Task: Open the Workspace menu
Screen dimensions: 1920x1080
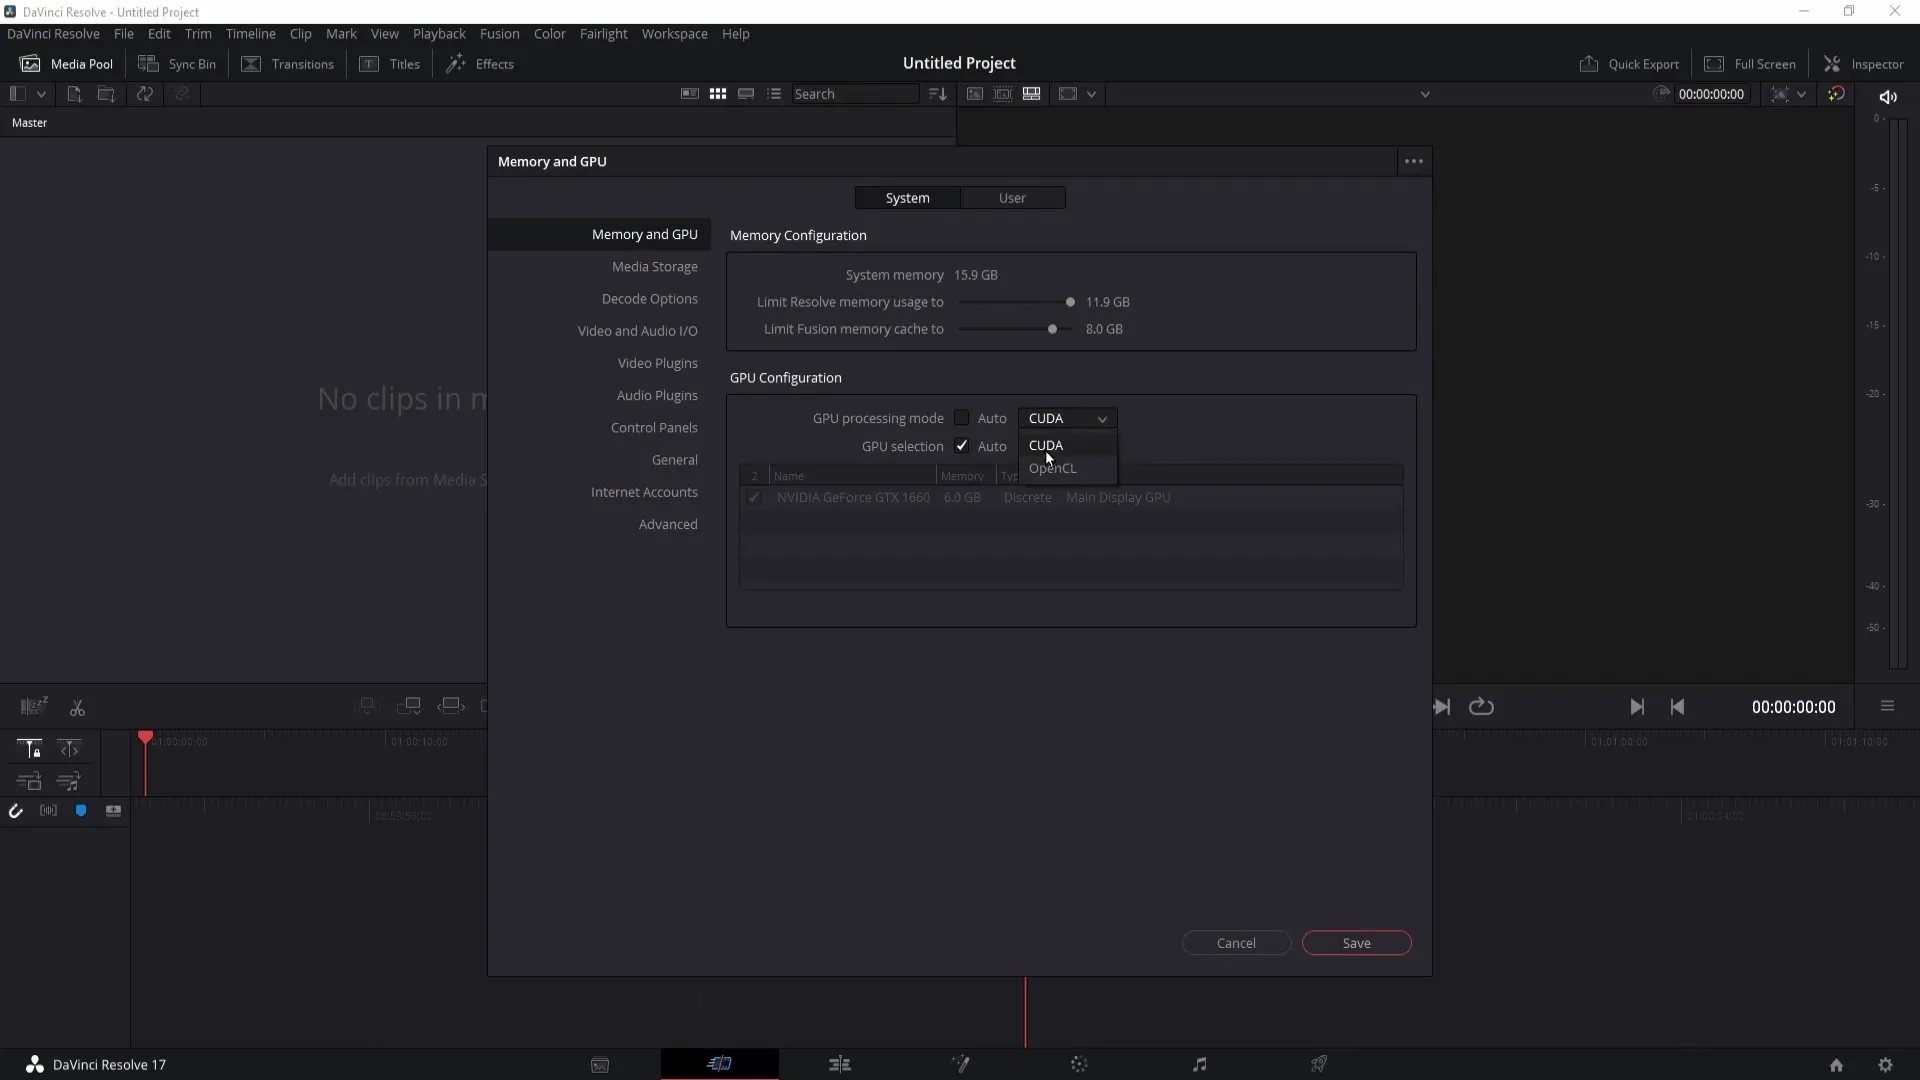Action: coord(674,34)
